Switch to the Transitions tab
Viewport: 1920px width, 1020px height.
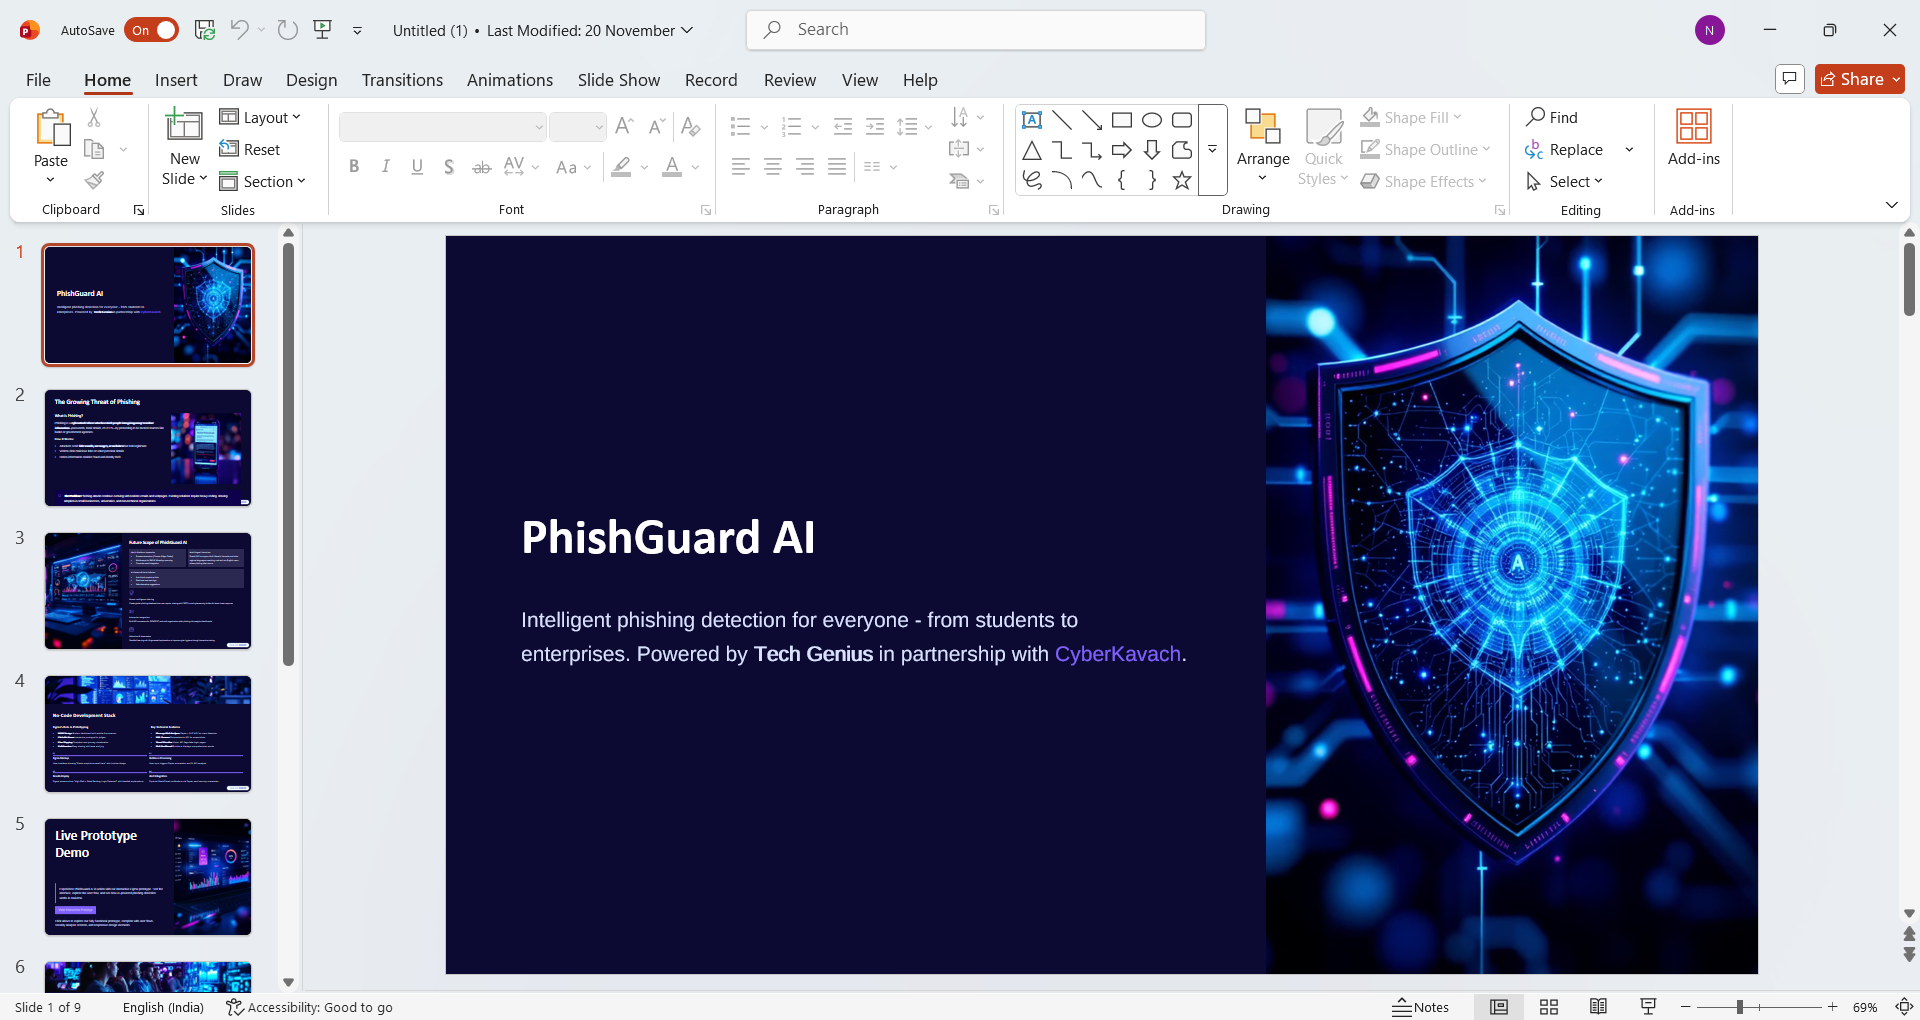tap(402, 80)
